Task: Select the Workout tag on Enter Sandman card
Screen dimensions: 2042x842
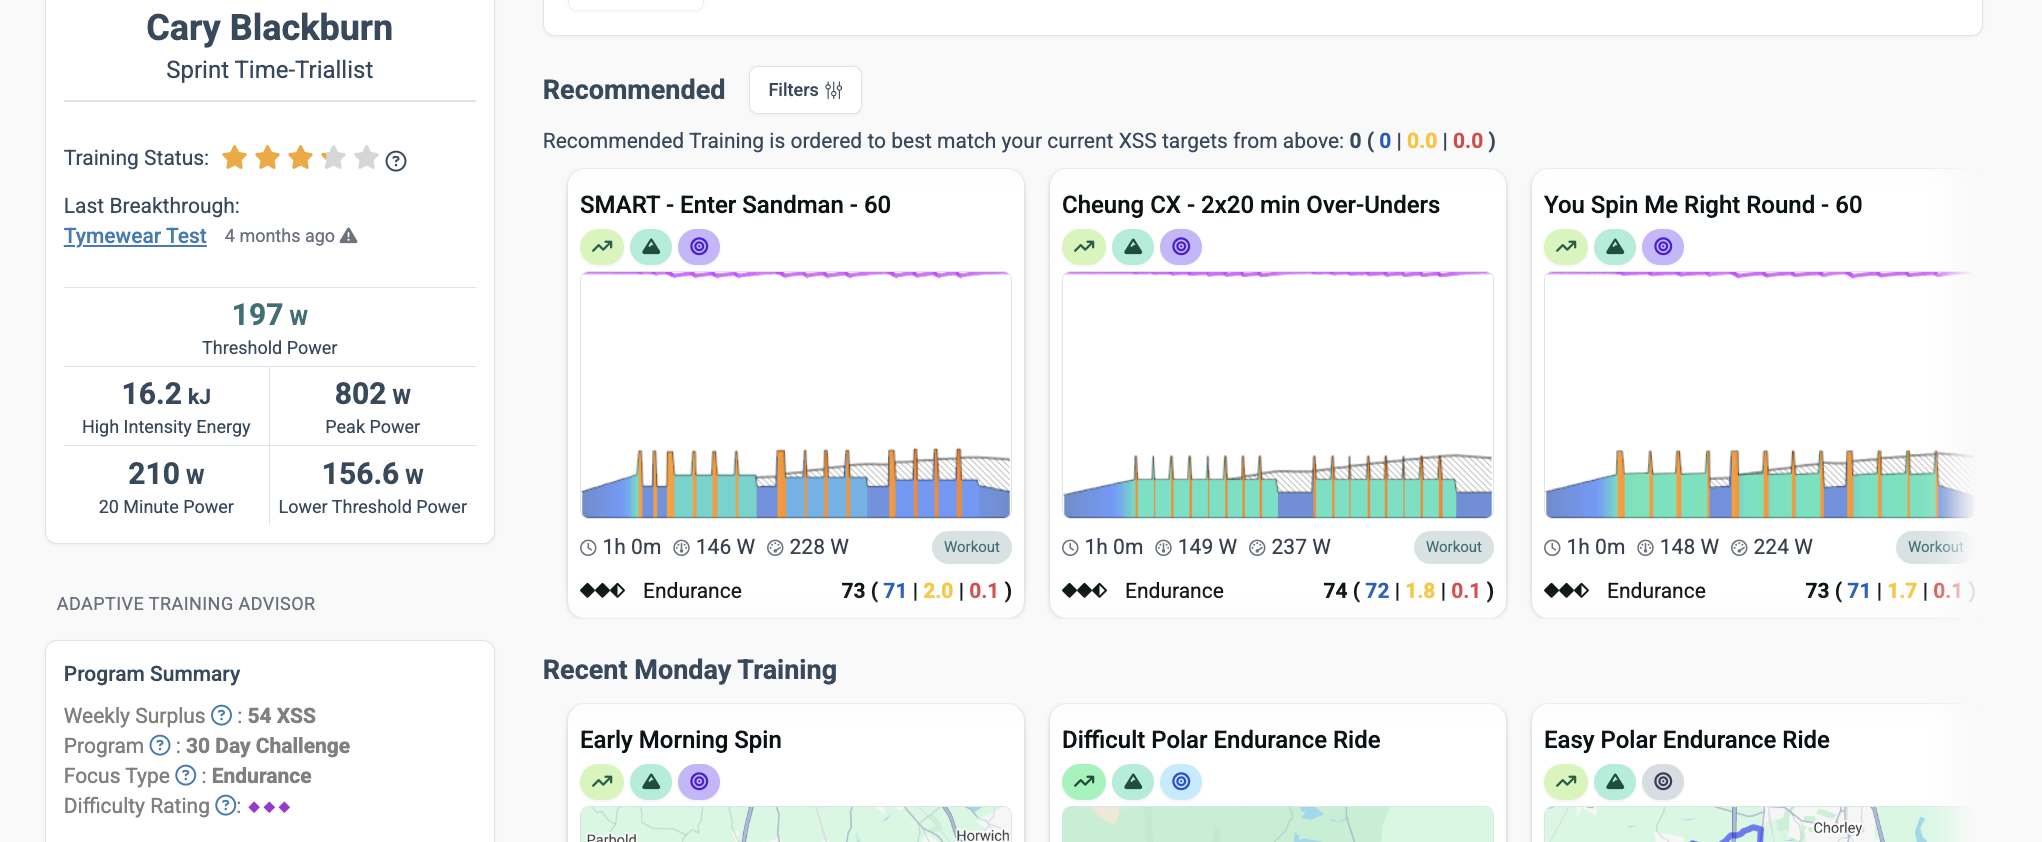Action: click(x=972, y=547)
